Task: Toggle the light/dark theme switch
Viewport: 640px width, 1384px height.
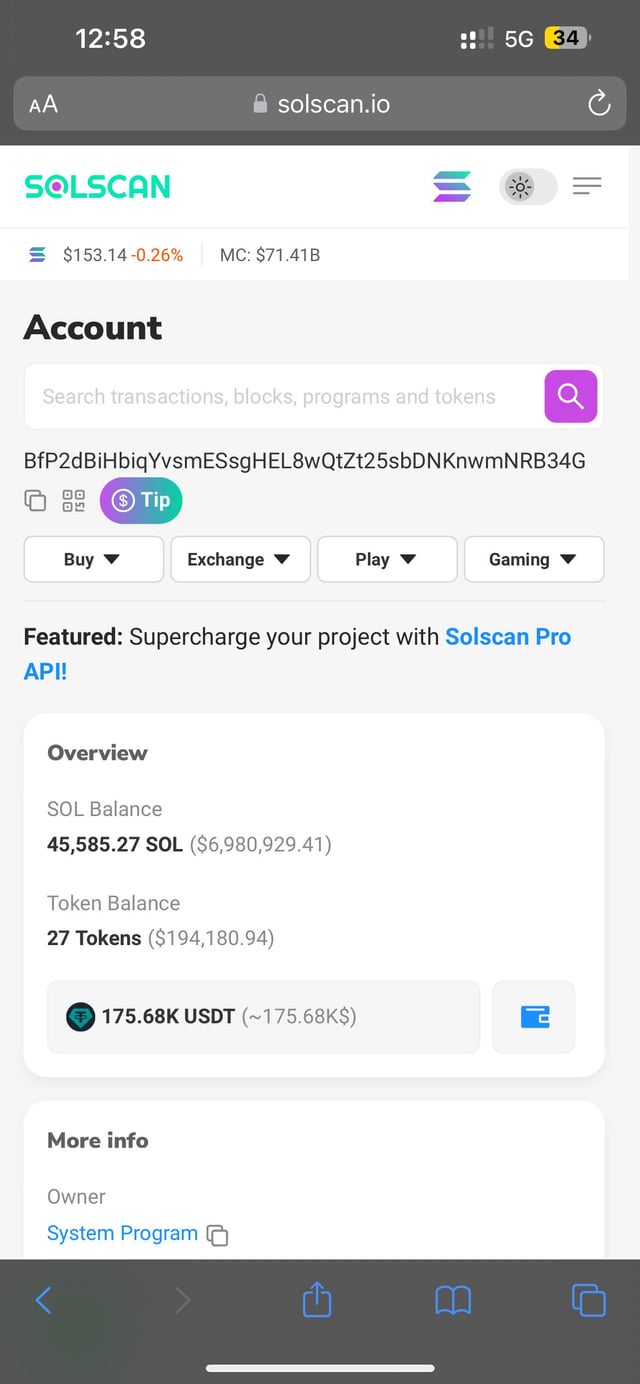Action: (527, 186)
